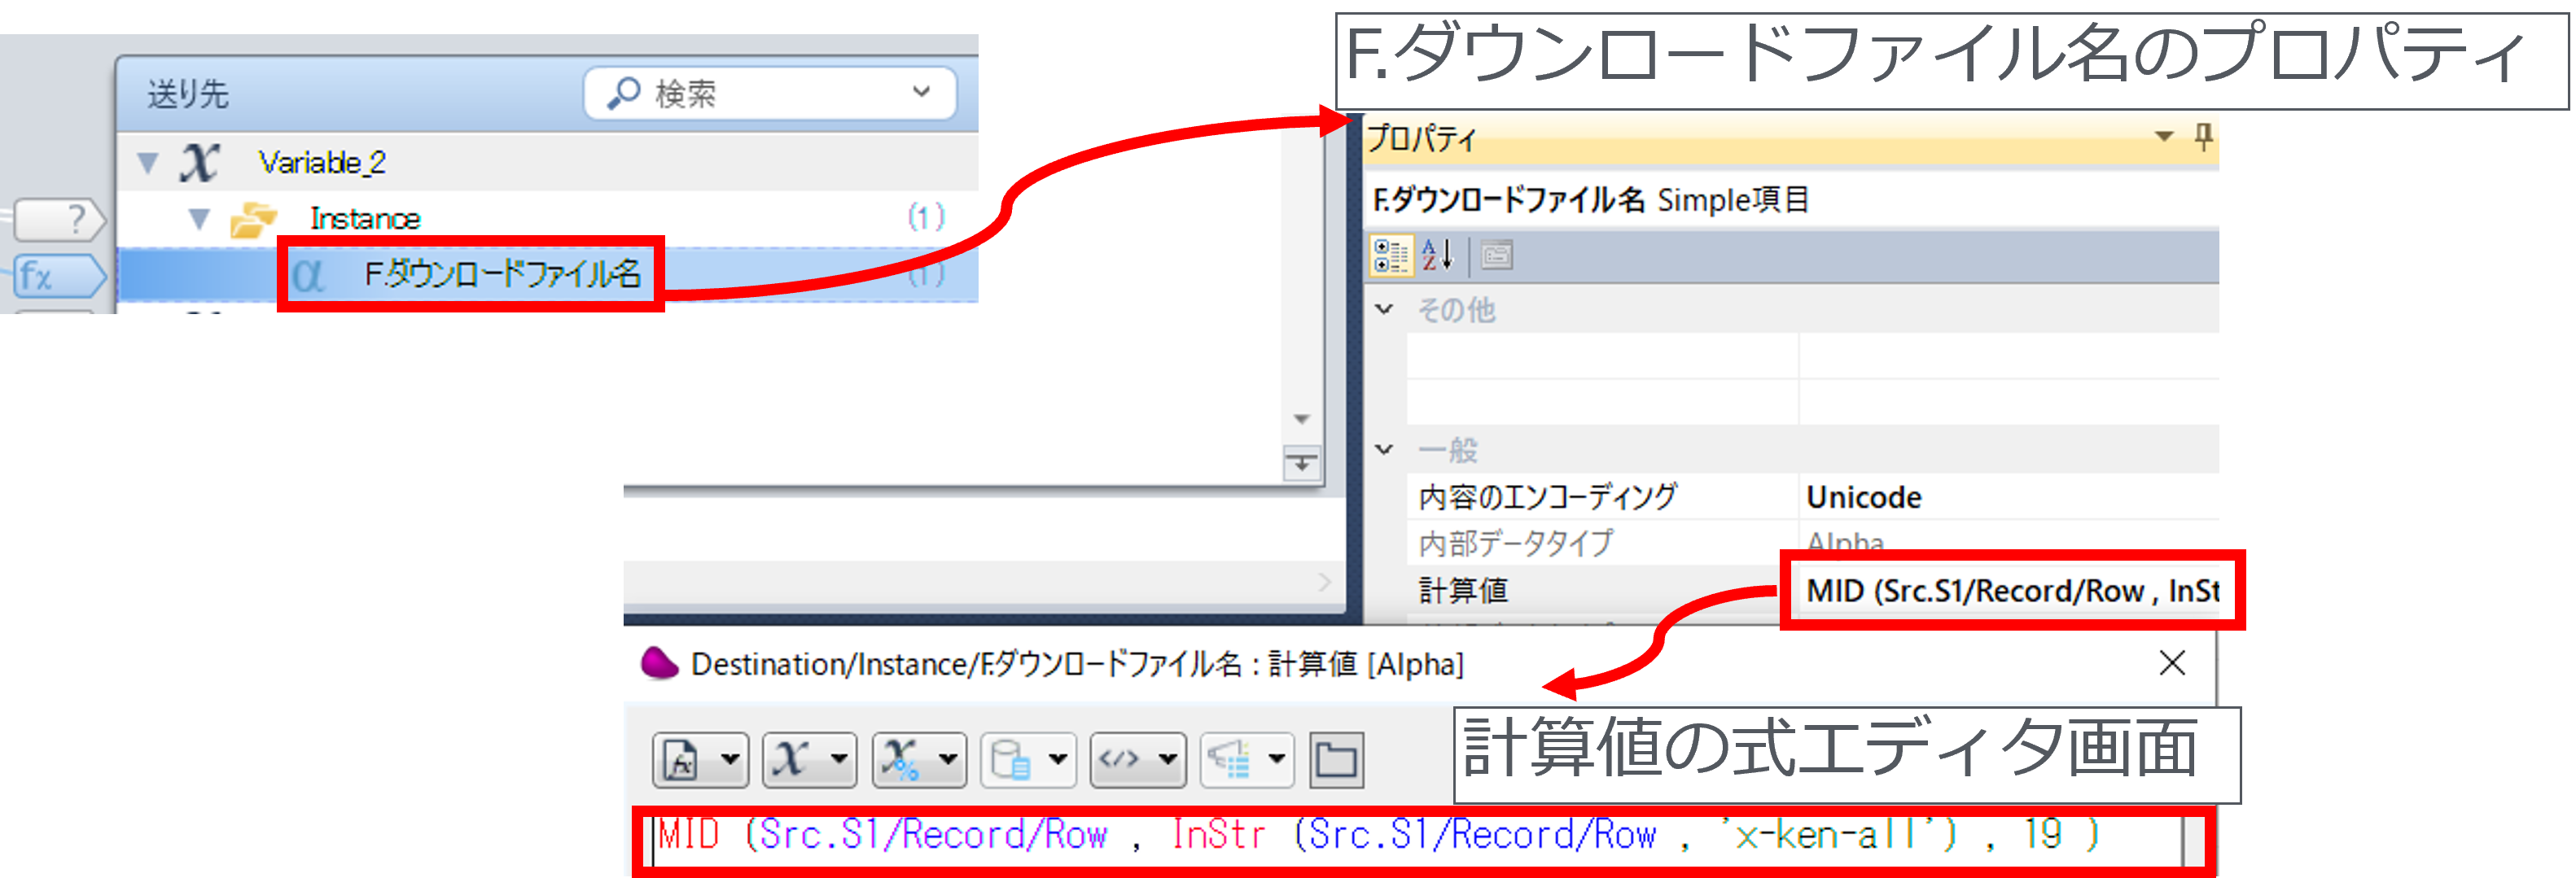Click the horizontal scrollbar right arrow

(1325, 582)
